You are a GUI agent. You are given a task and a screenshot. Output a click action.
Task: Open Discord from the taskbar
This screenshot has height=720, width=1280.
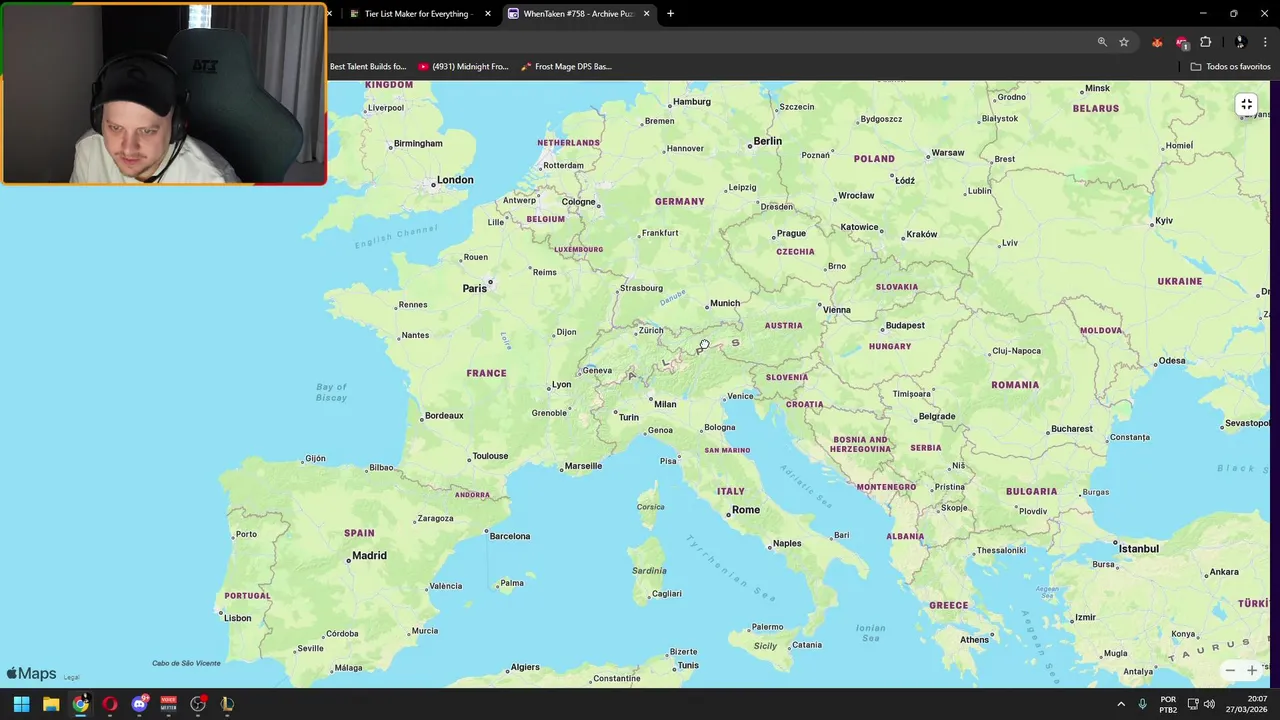(139, 704)
